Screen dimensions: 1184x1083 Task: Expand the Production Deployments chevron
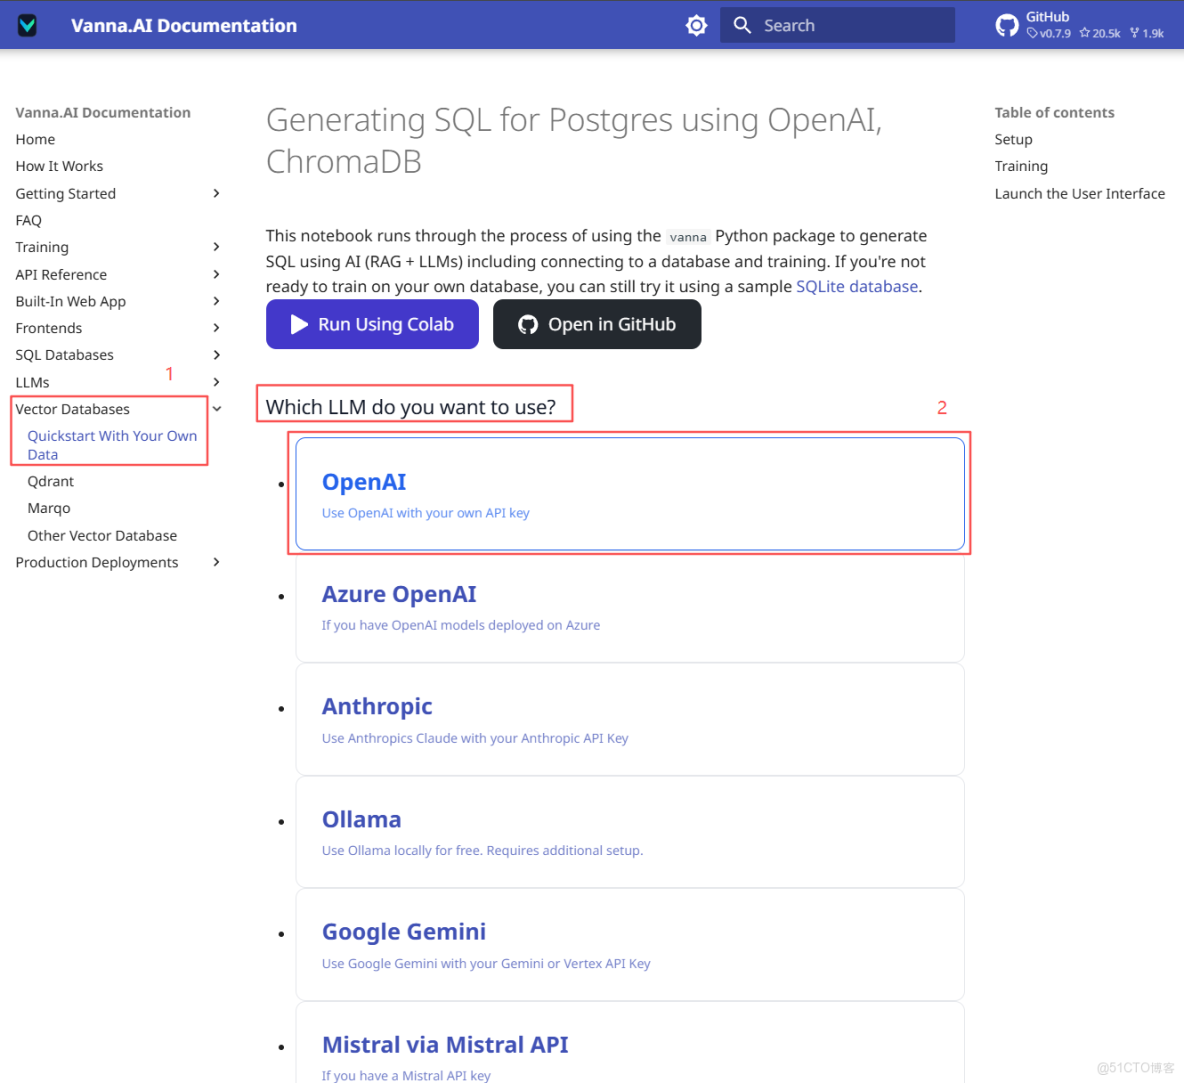[x=216, y=562]
